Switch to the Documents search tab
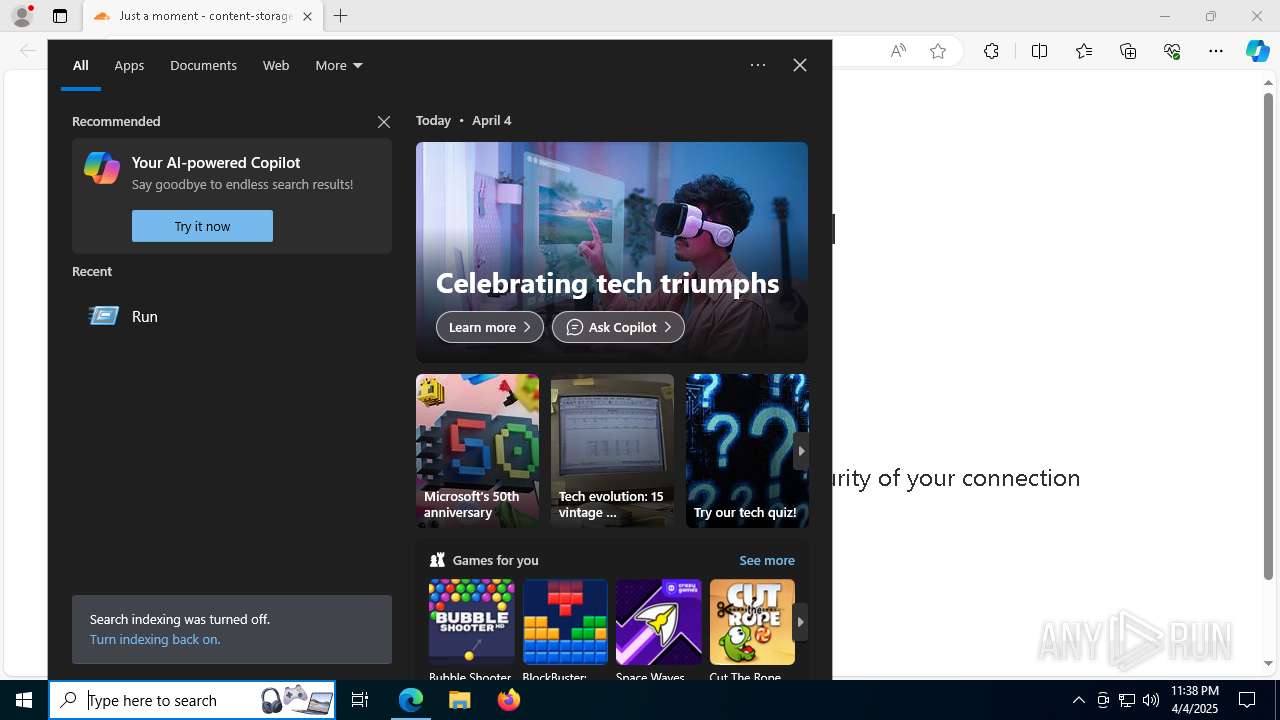The height and width of the screenshot is (720, 1280). click(203, 65)
